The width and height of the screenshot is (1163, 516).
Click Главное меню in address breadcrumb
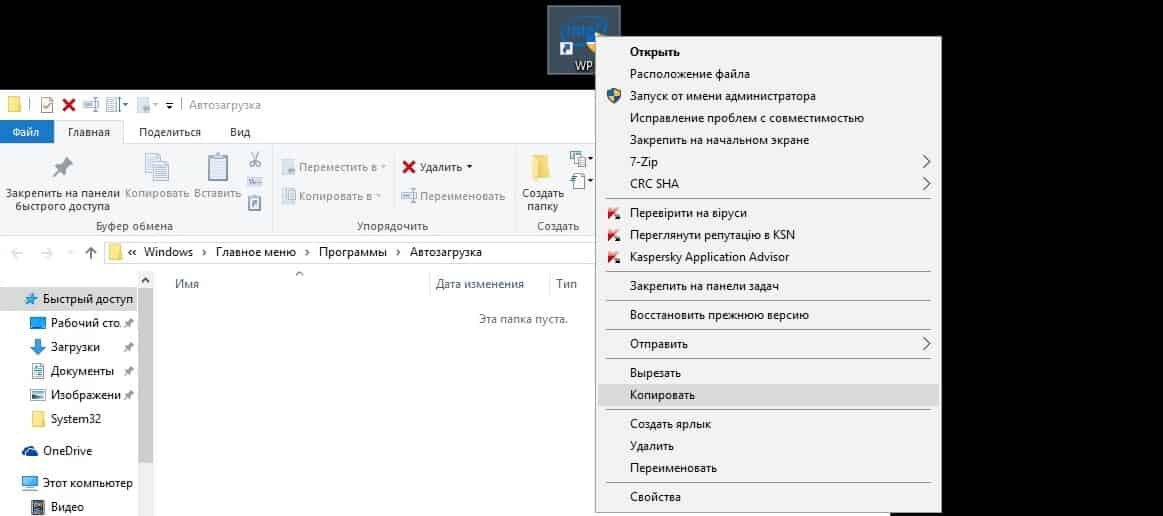click(x=256, y=252)
